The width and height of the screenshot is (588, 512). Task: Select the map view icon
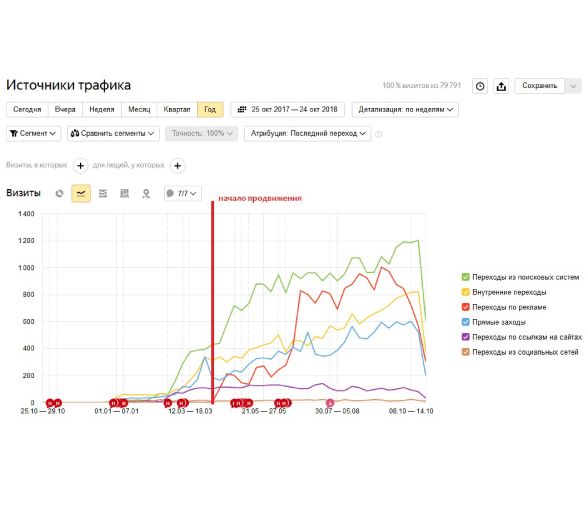tap(146, 194)
